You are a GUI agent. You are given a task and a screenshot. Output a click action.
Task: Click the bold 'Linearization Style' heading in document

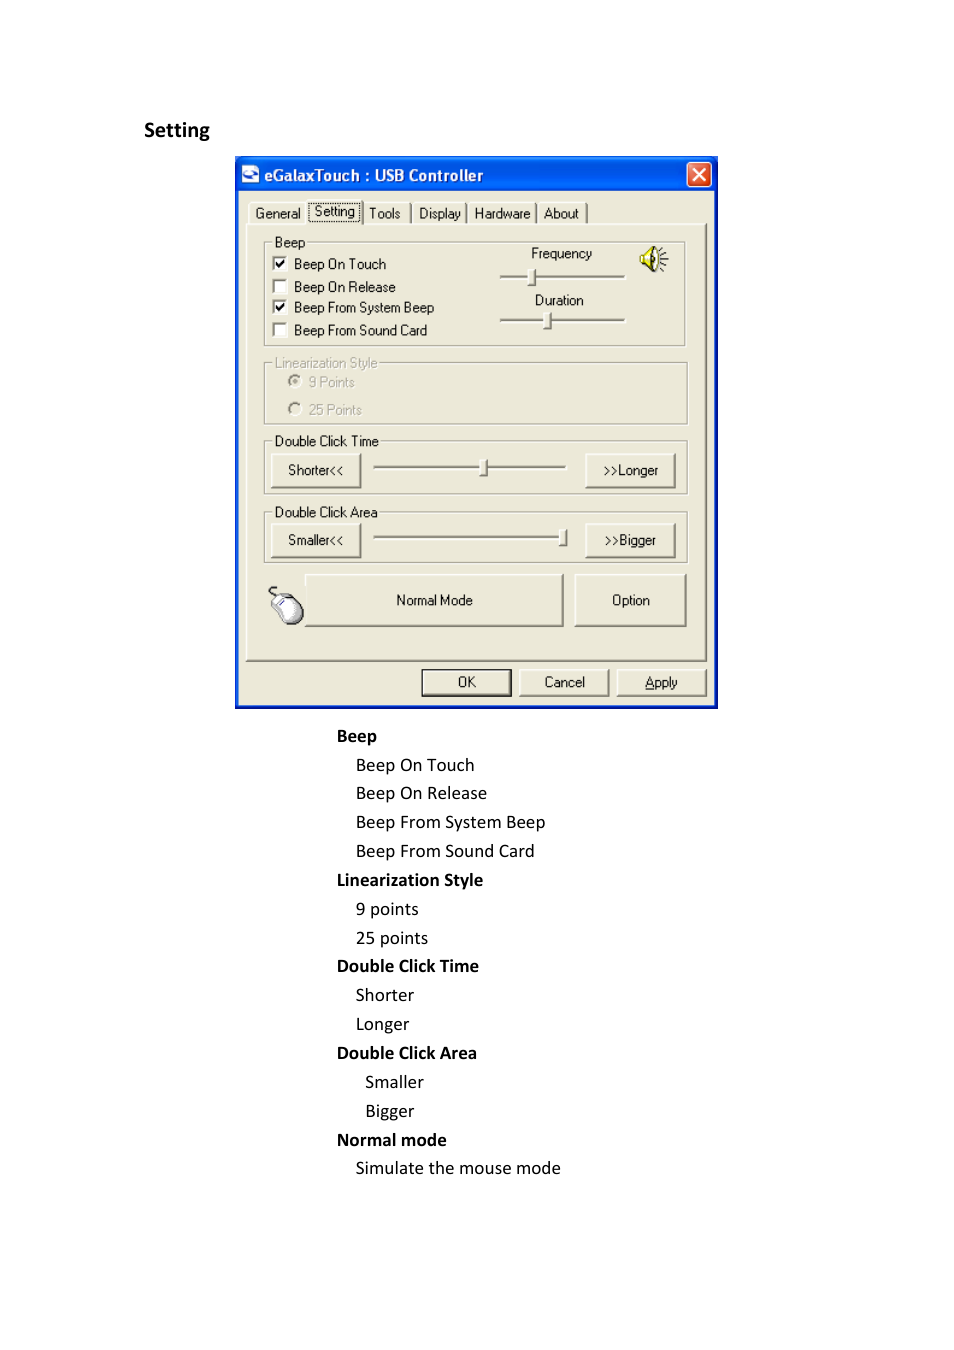click(x=410, y=880)
